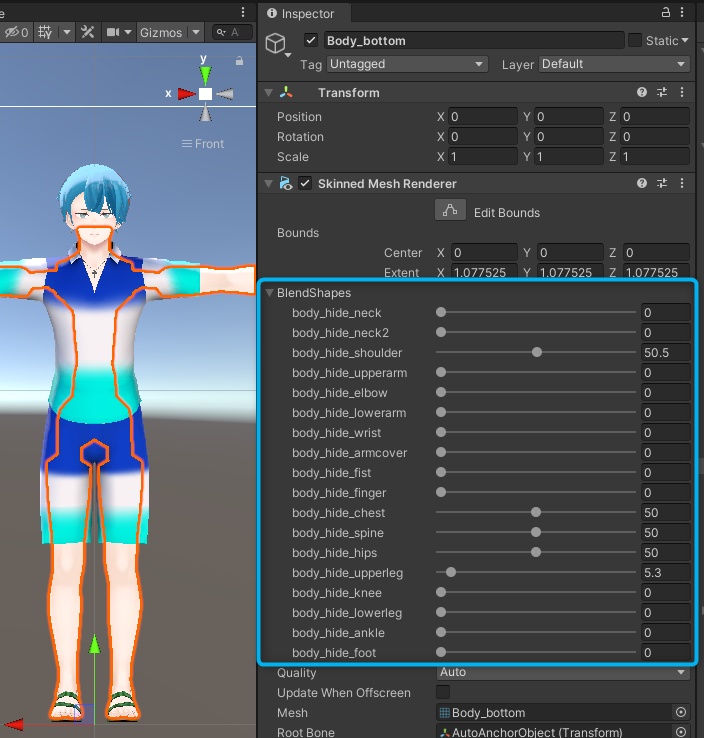Click the body_hide_upperleg value field
The height and width of the screenshot is (738, 704).
click(x=665, y=573)
